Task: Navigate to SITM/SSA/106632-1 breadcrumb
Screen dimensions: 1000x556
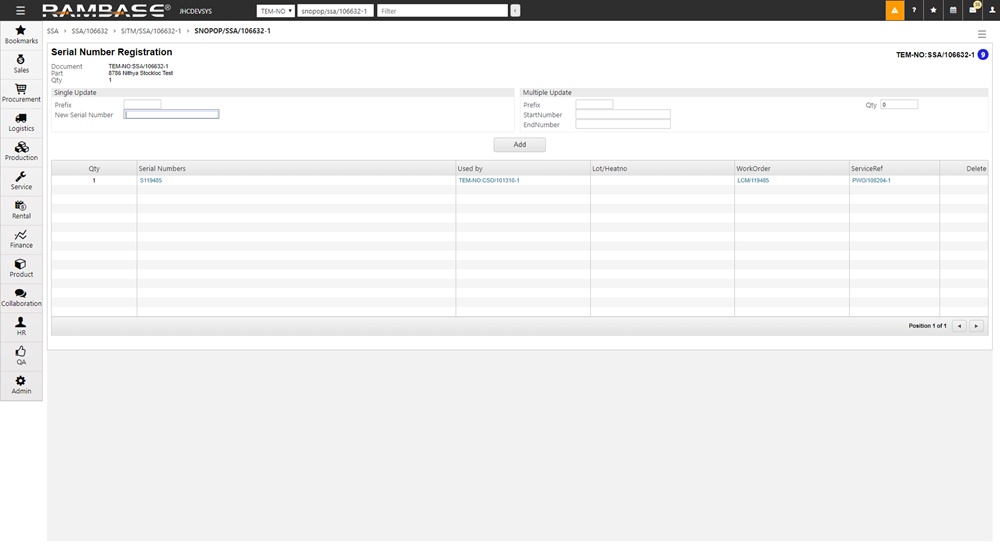Action: [x=151, y=31]
